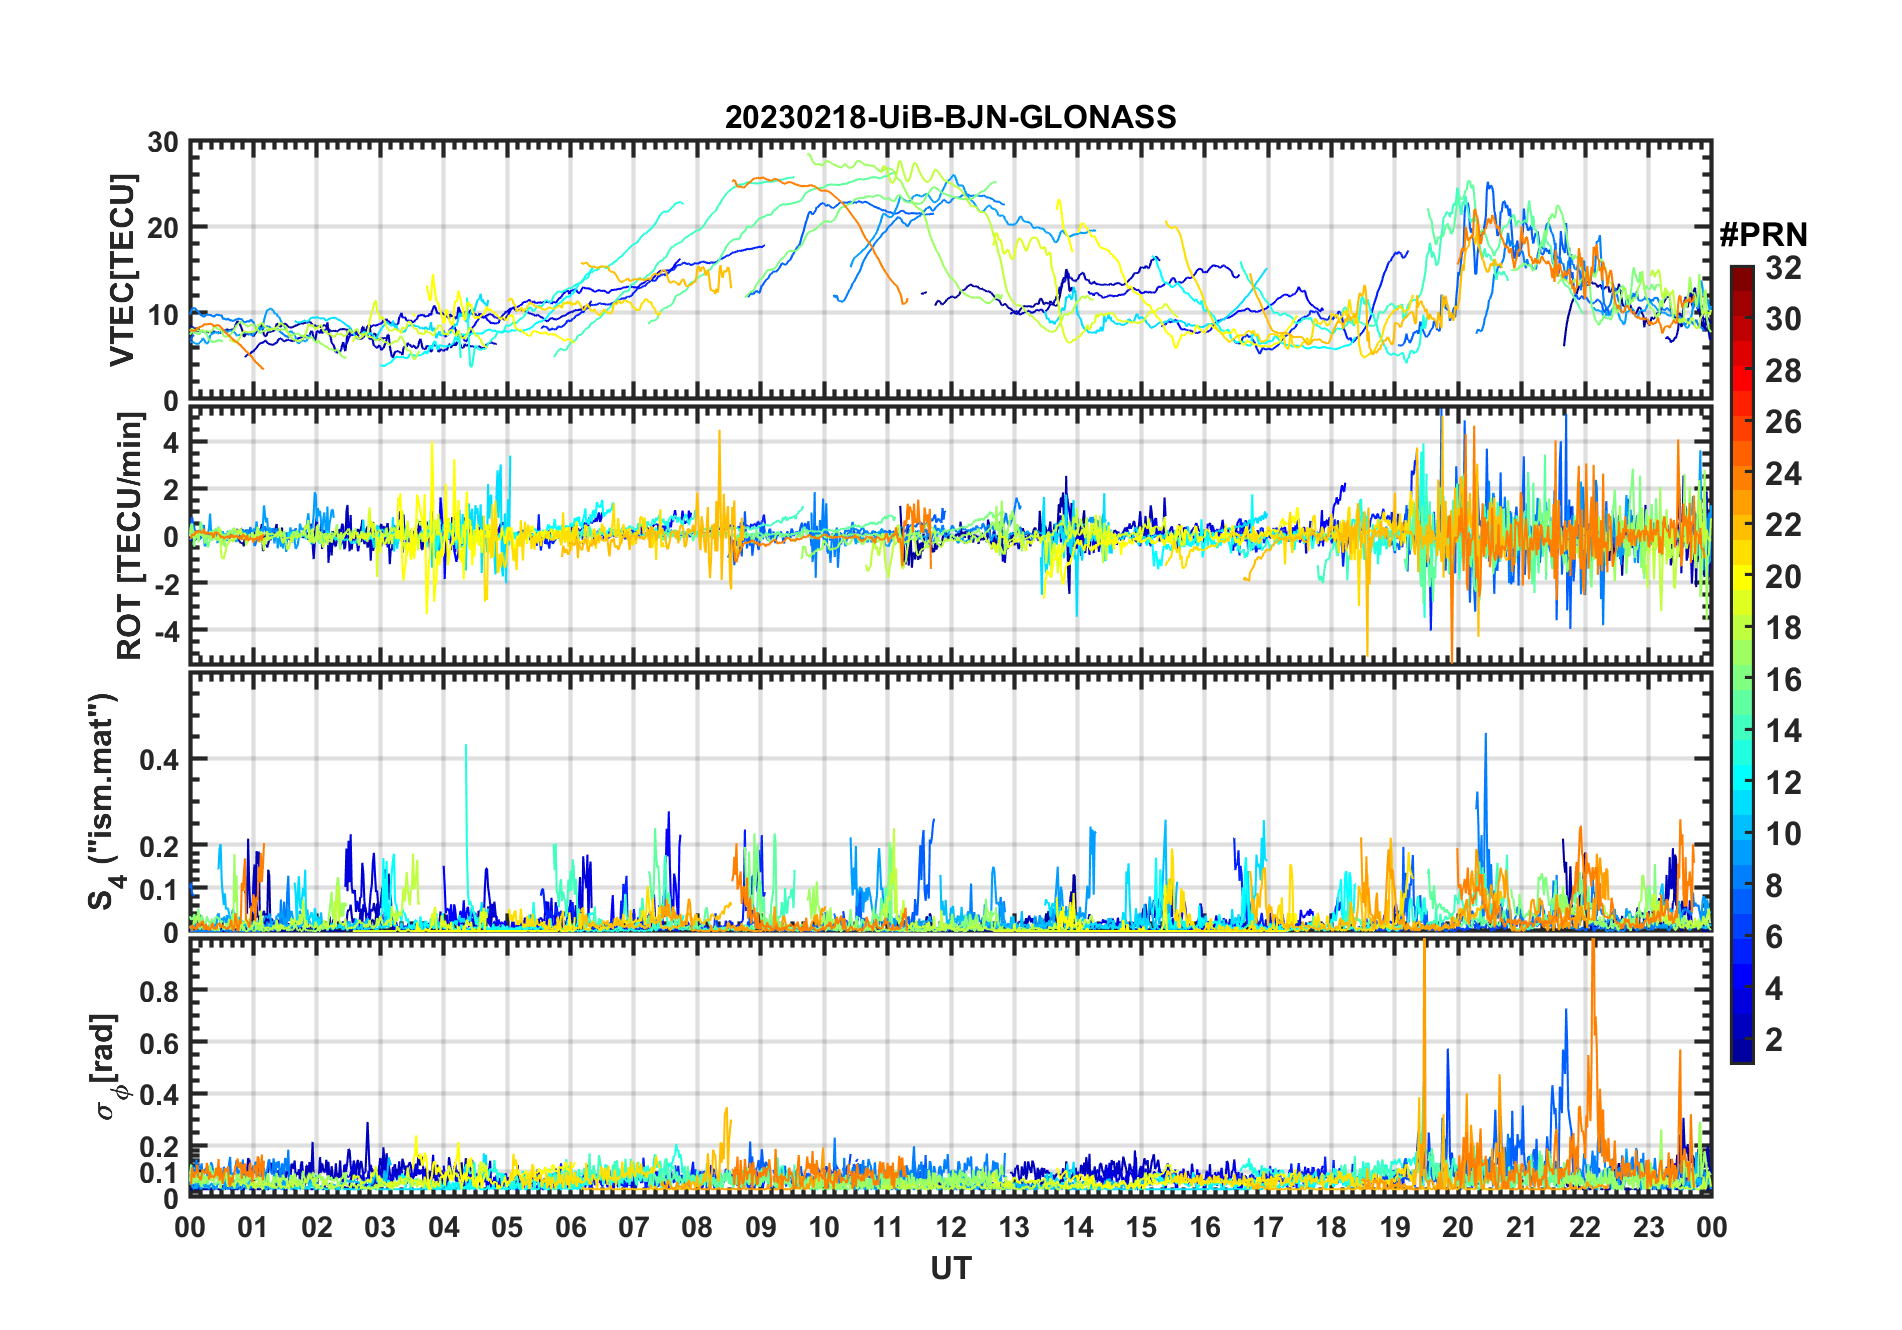
Task: Click the ROT [TECU/min] y-axis label
Action: 129,536
